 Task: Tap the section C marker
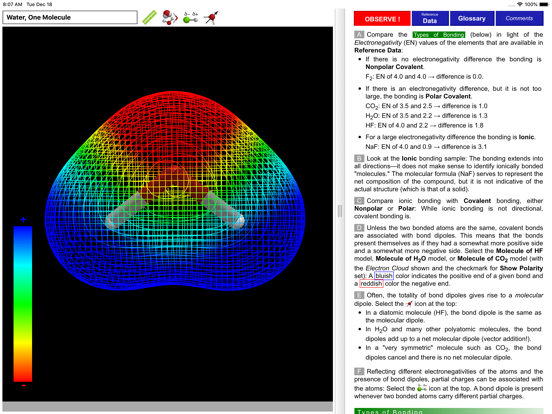click(359, 201)
